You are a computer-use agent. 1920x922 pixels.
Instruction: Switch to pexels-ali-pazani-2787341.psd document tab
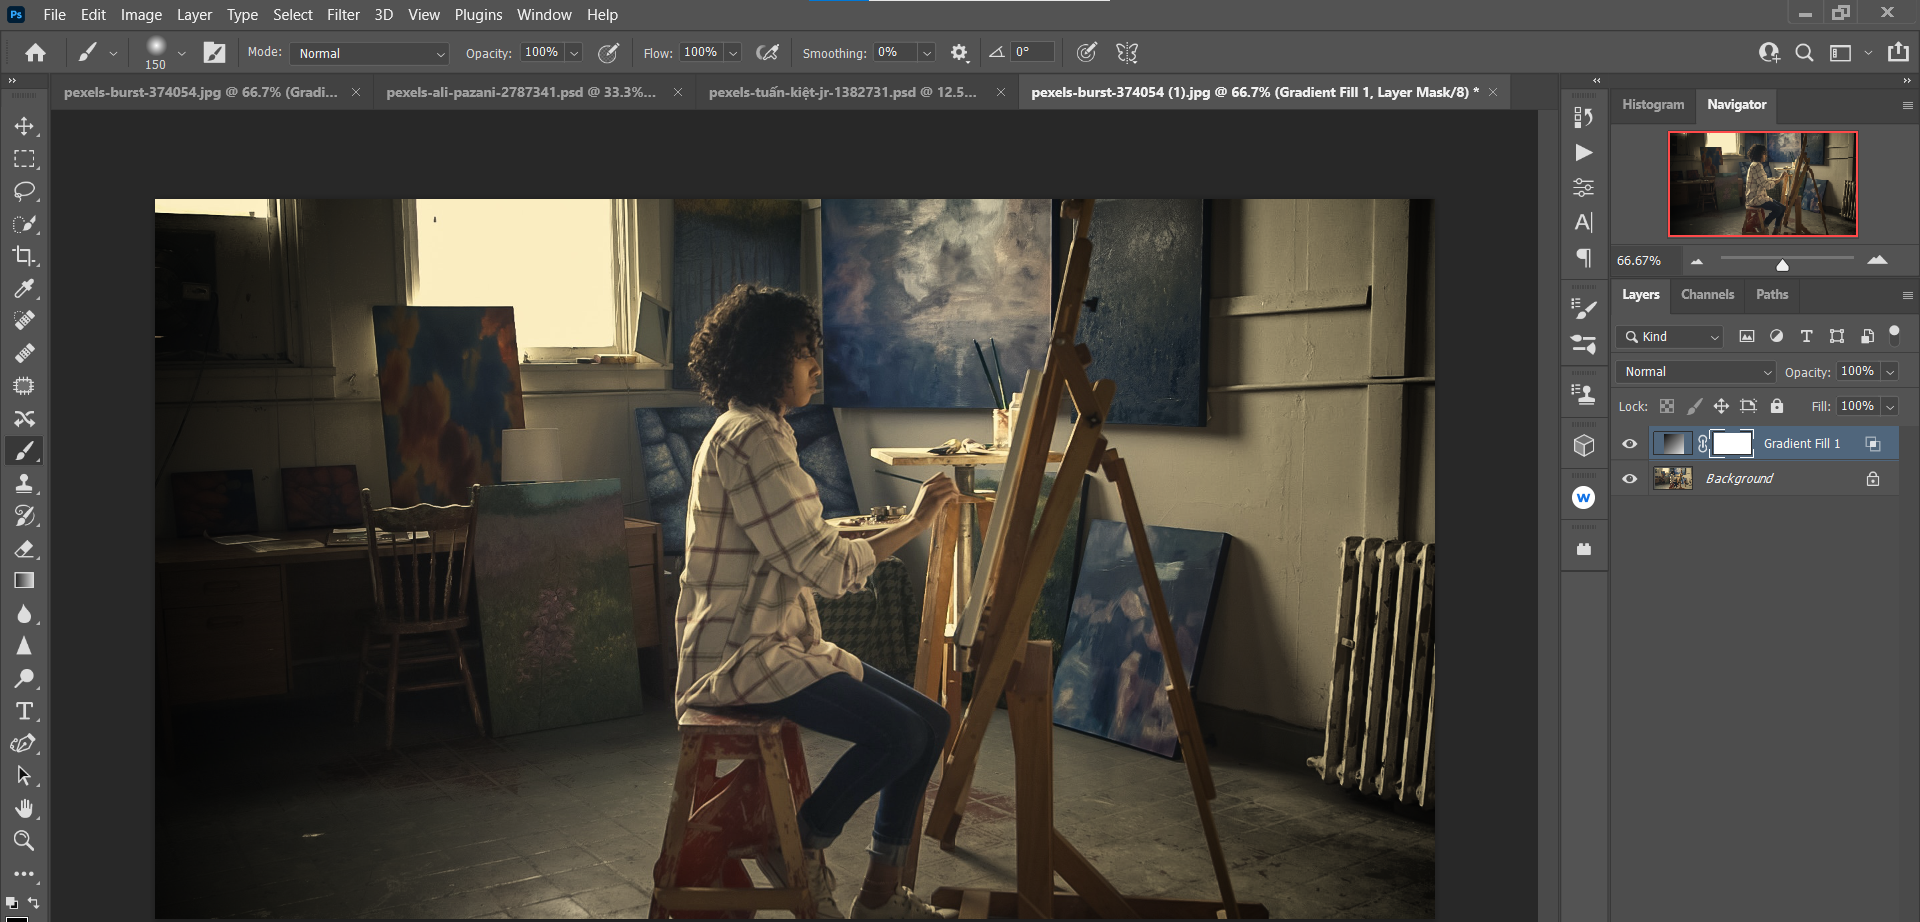(521, 92)
